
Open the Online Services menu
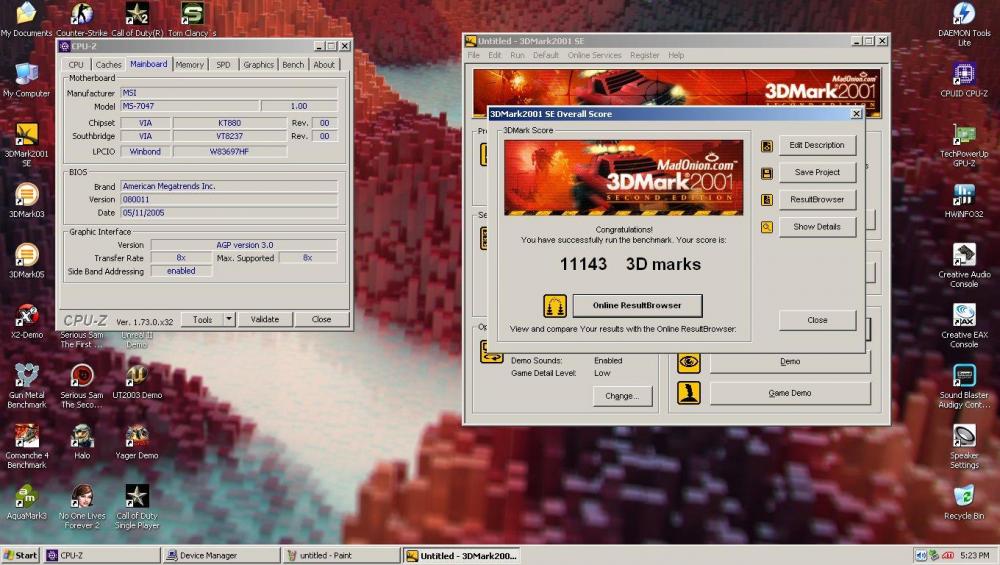(594, 56)
